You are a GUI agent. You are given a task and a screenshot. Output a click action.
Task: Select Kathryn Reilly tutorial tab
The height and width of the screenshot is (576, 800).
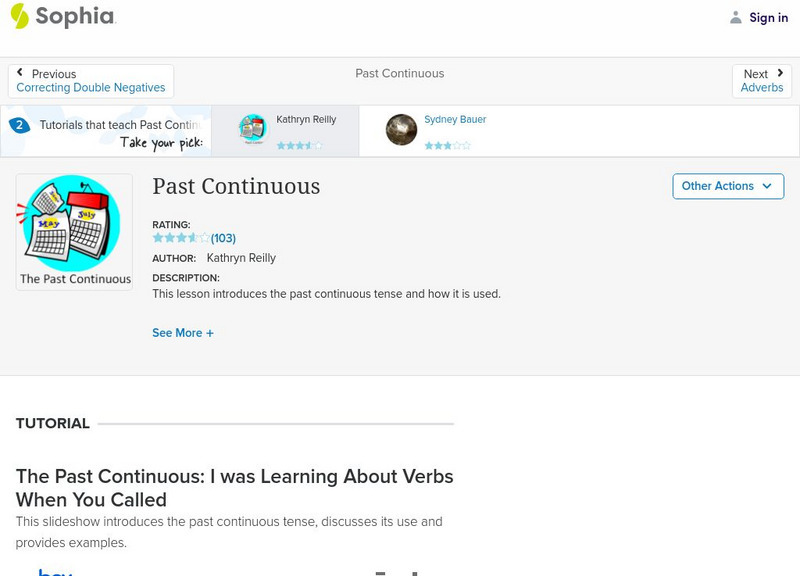(306, 120)
